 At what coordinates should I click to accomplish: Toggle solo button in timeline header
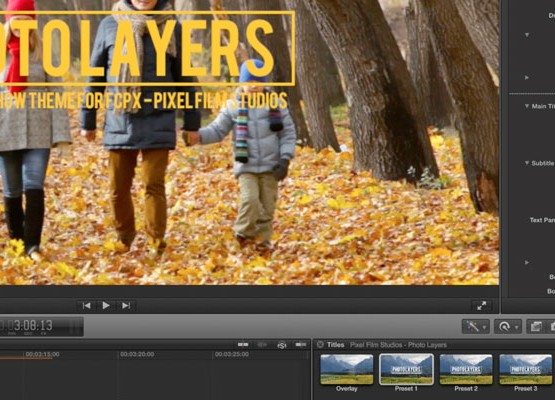(x=282, y=345)
